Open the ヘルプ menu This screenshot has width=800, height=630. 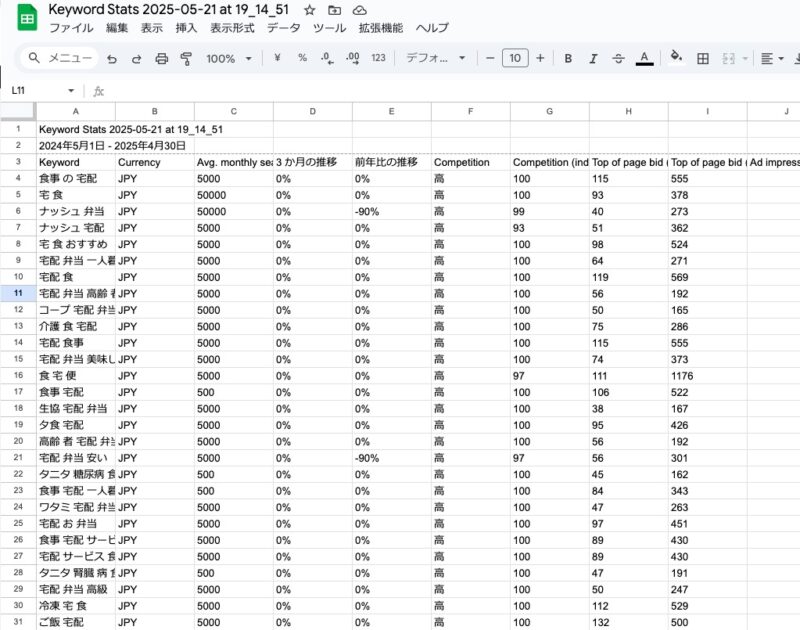click(432, 28)
